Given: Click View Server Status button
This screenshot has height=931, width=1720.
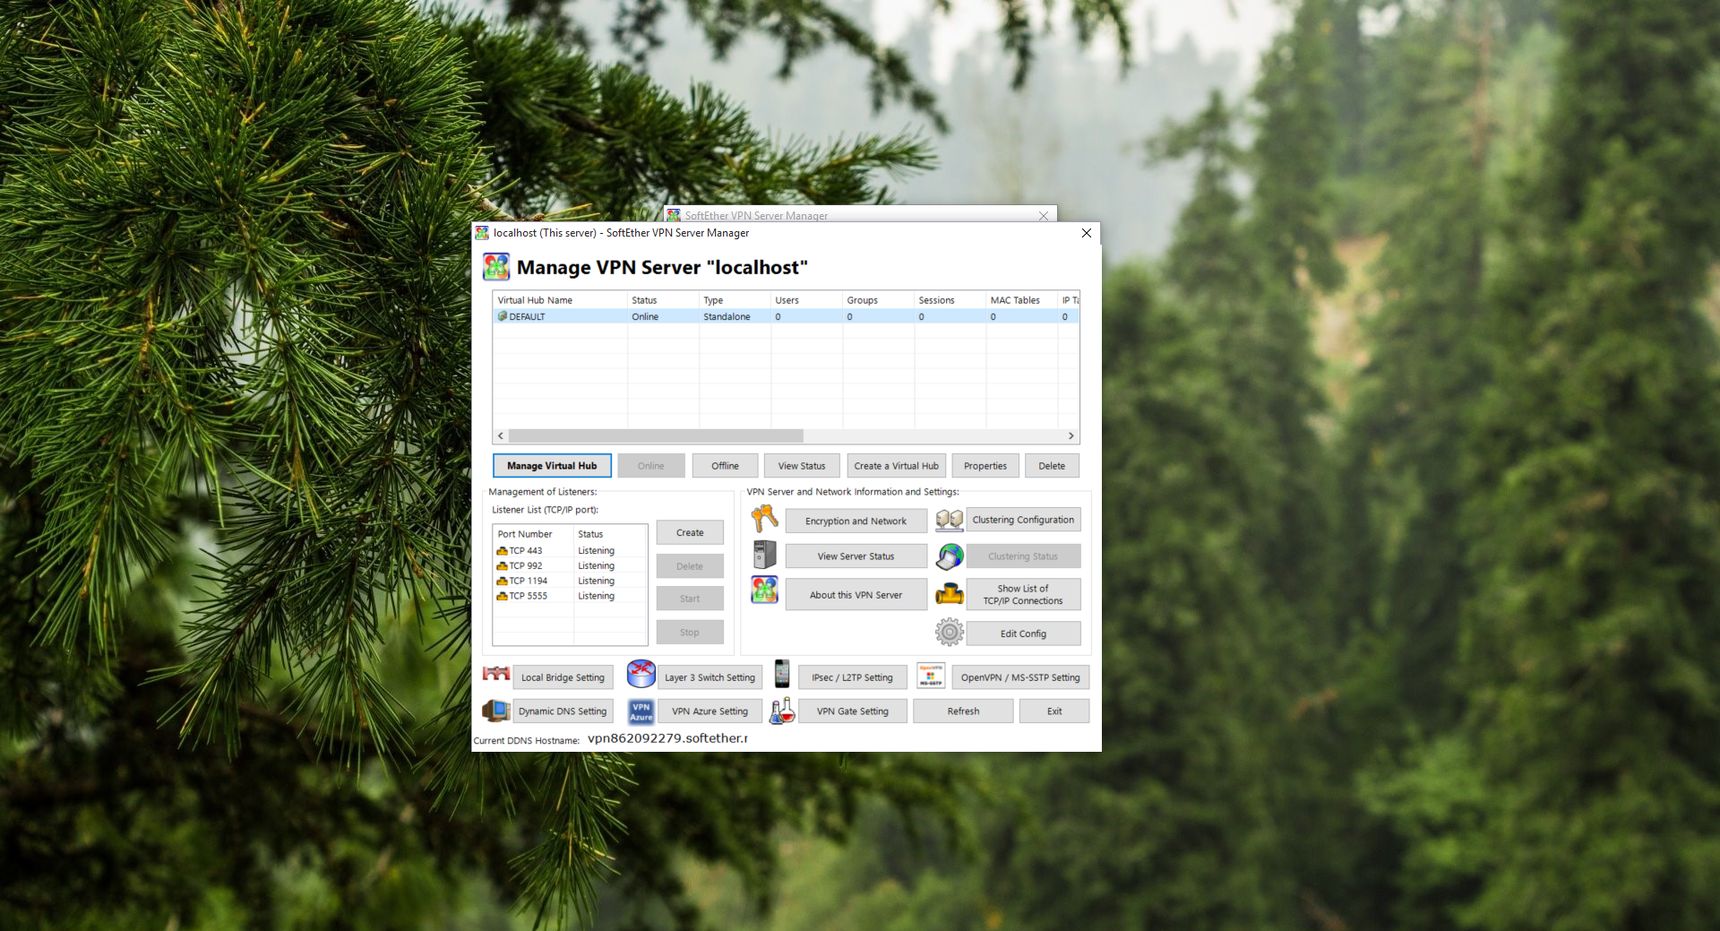Looking at the screenshot, I should coord(856,556).
